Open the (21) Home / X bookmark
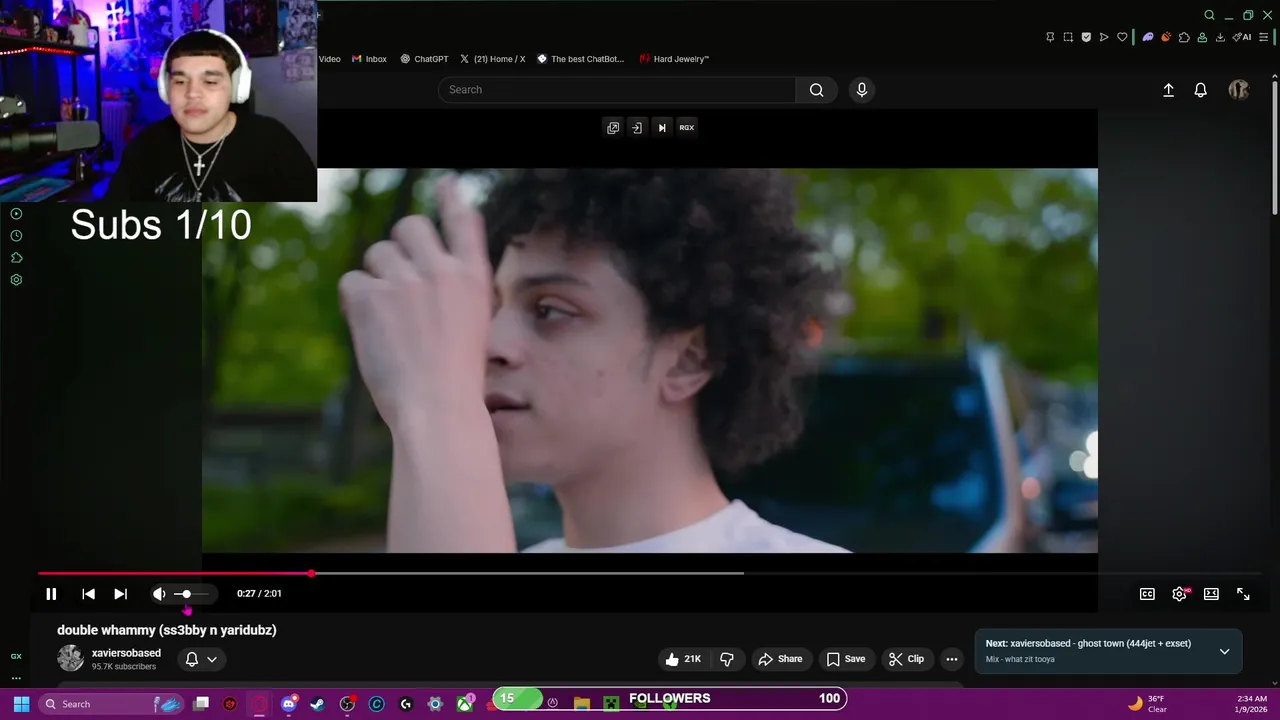The image size is (1280, 720). (492, 59)
